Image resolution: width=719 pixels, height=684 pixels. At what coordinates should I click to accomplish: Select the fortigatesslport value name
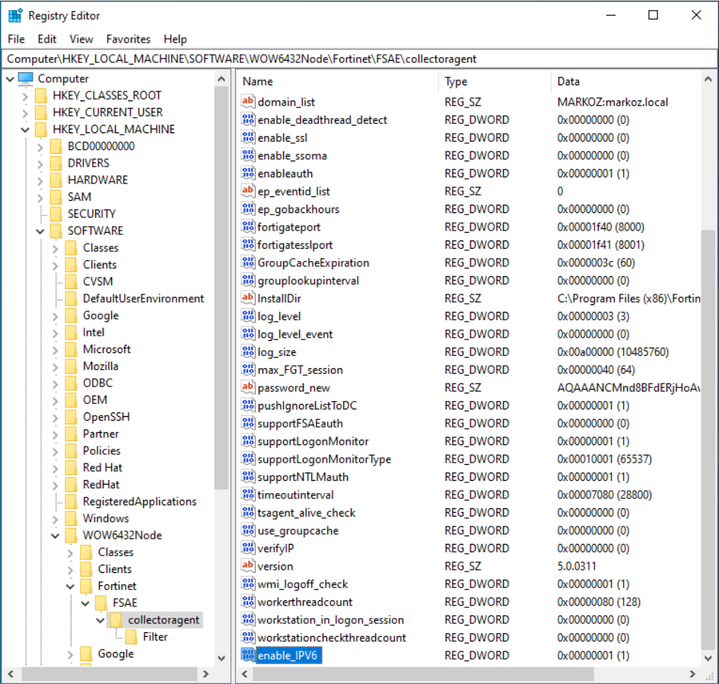pos(295,245)
